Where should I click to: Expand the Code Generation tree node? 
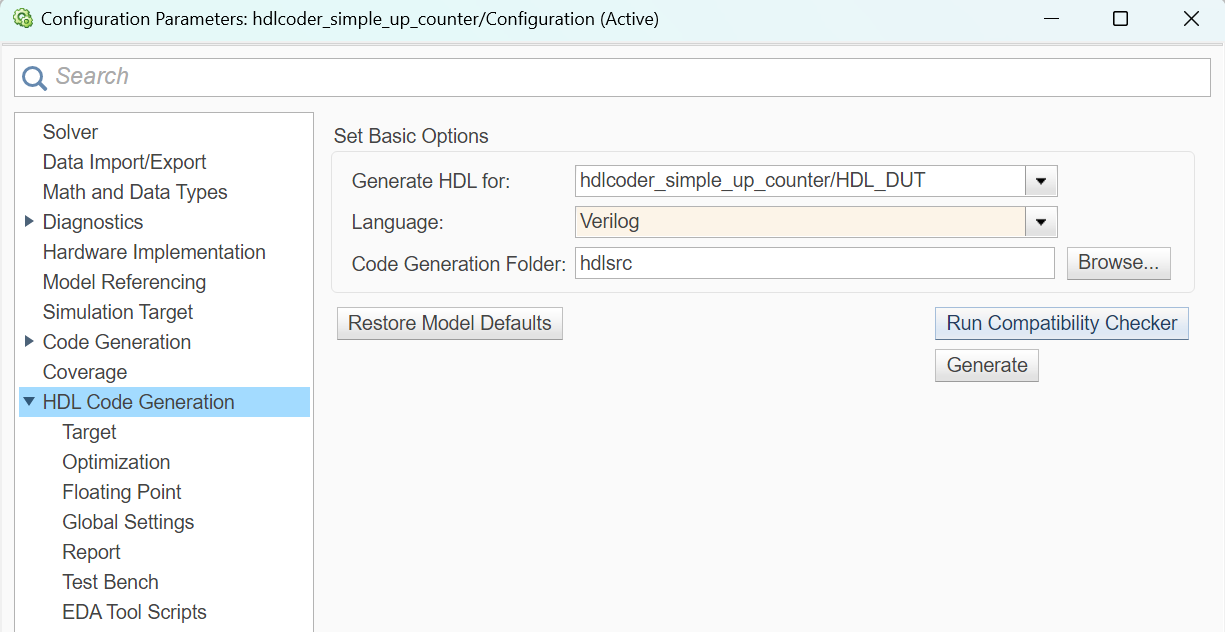pos(28,342)
